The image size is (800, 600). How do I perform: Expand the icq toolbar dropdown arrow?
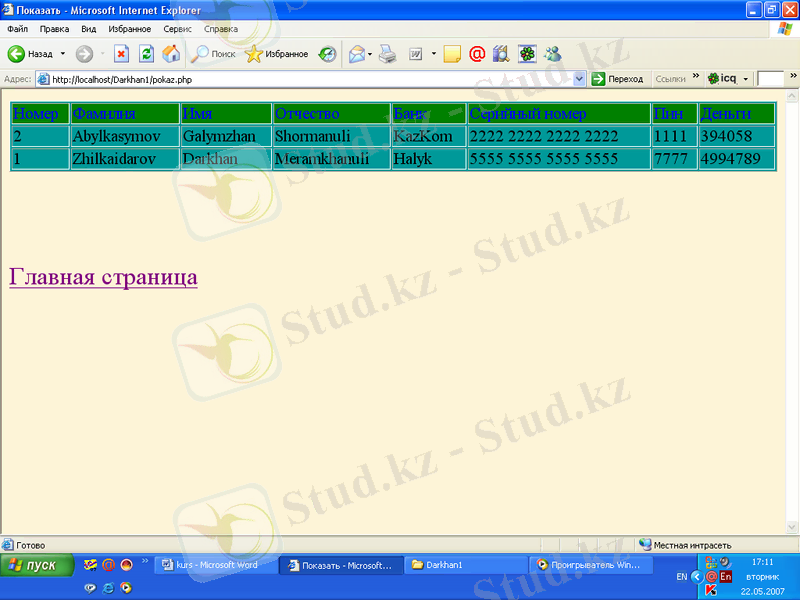point(745,79)
